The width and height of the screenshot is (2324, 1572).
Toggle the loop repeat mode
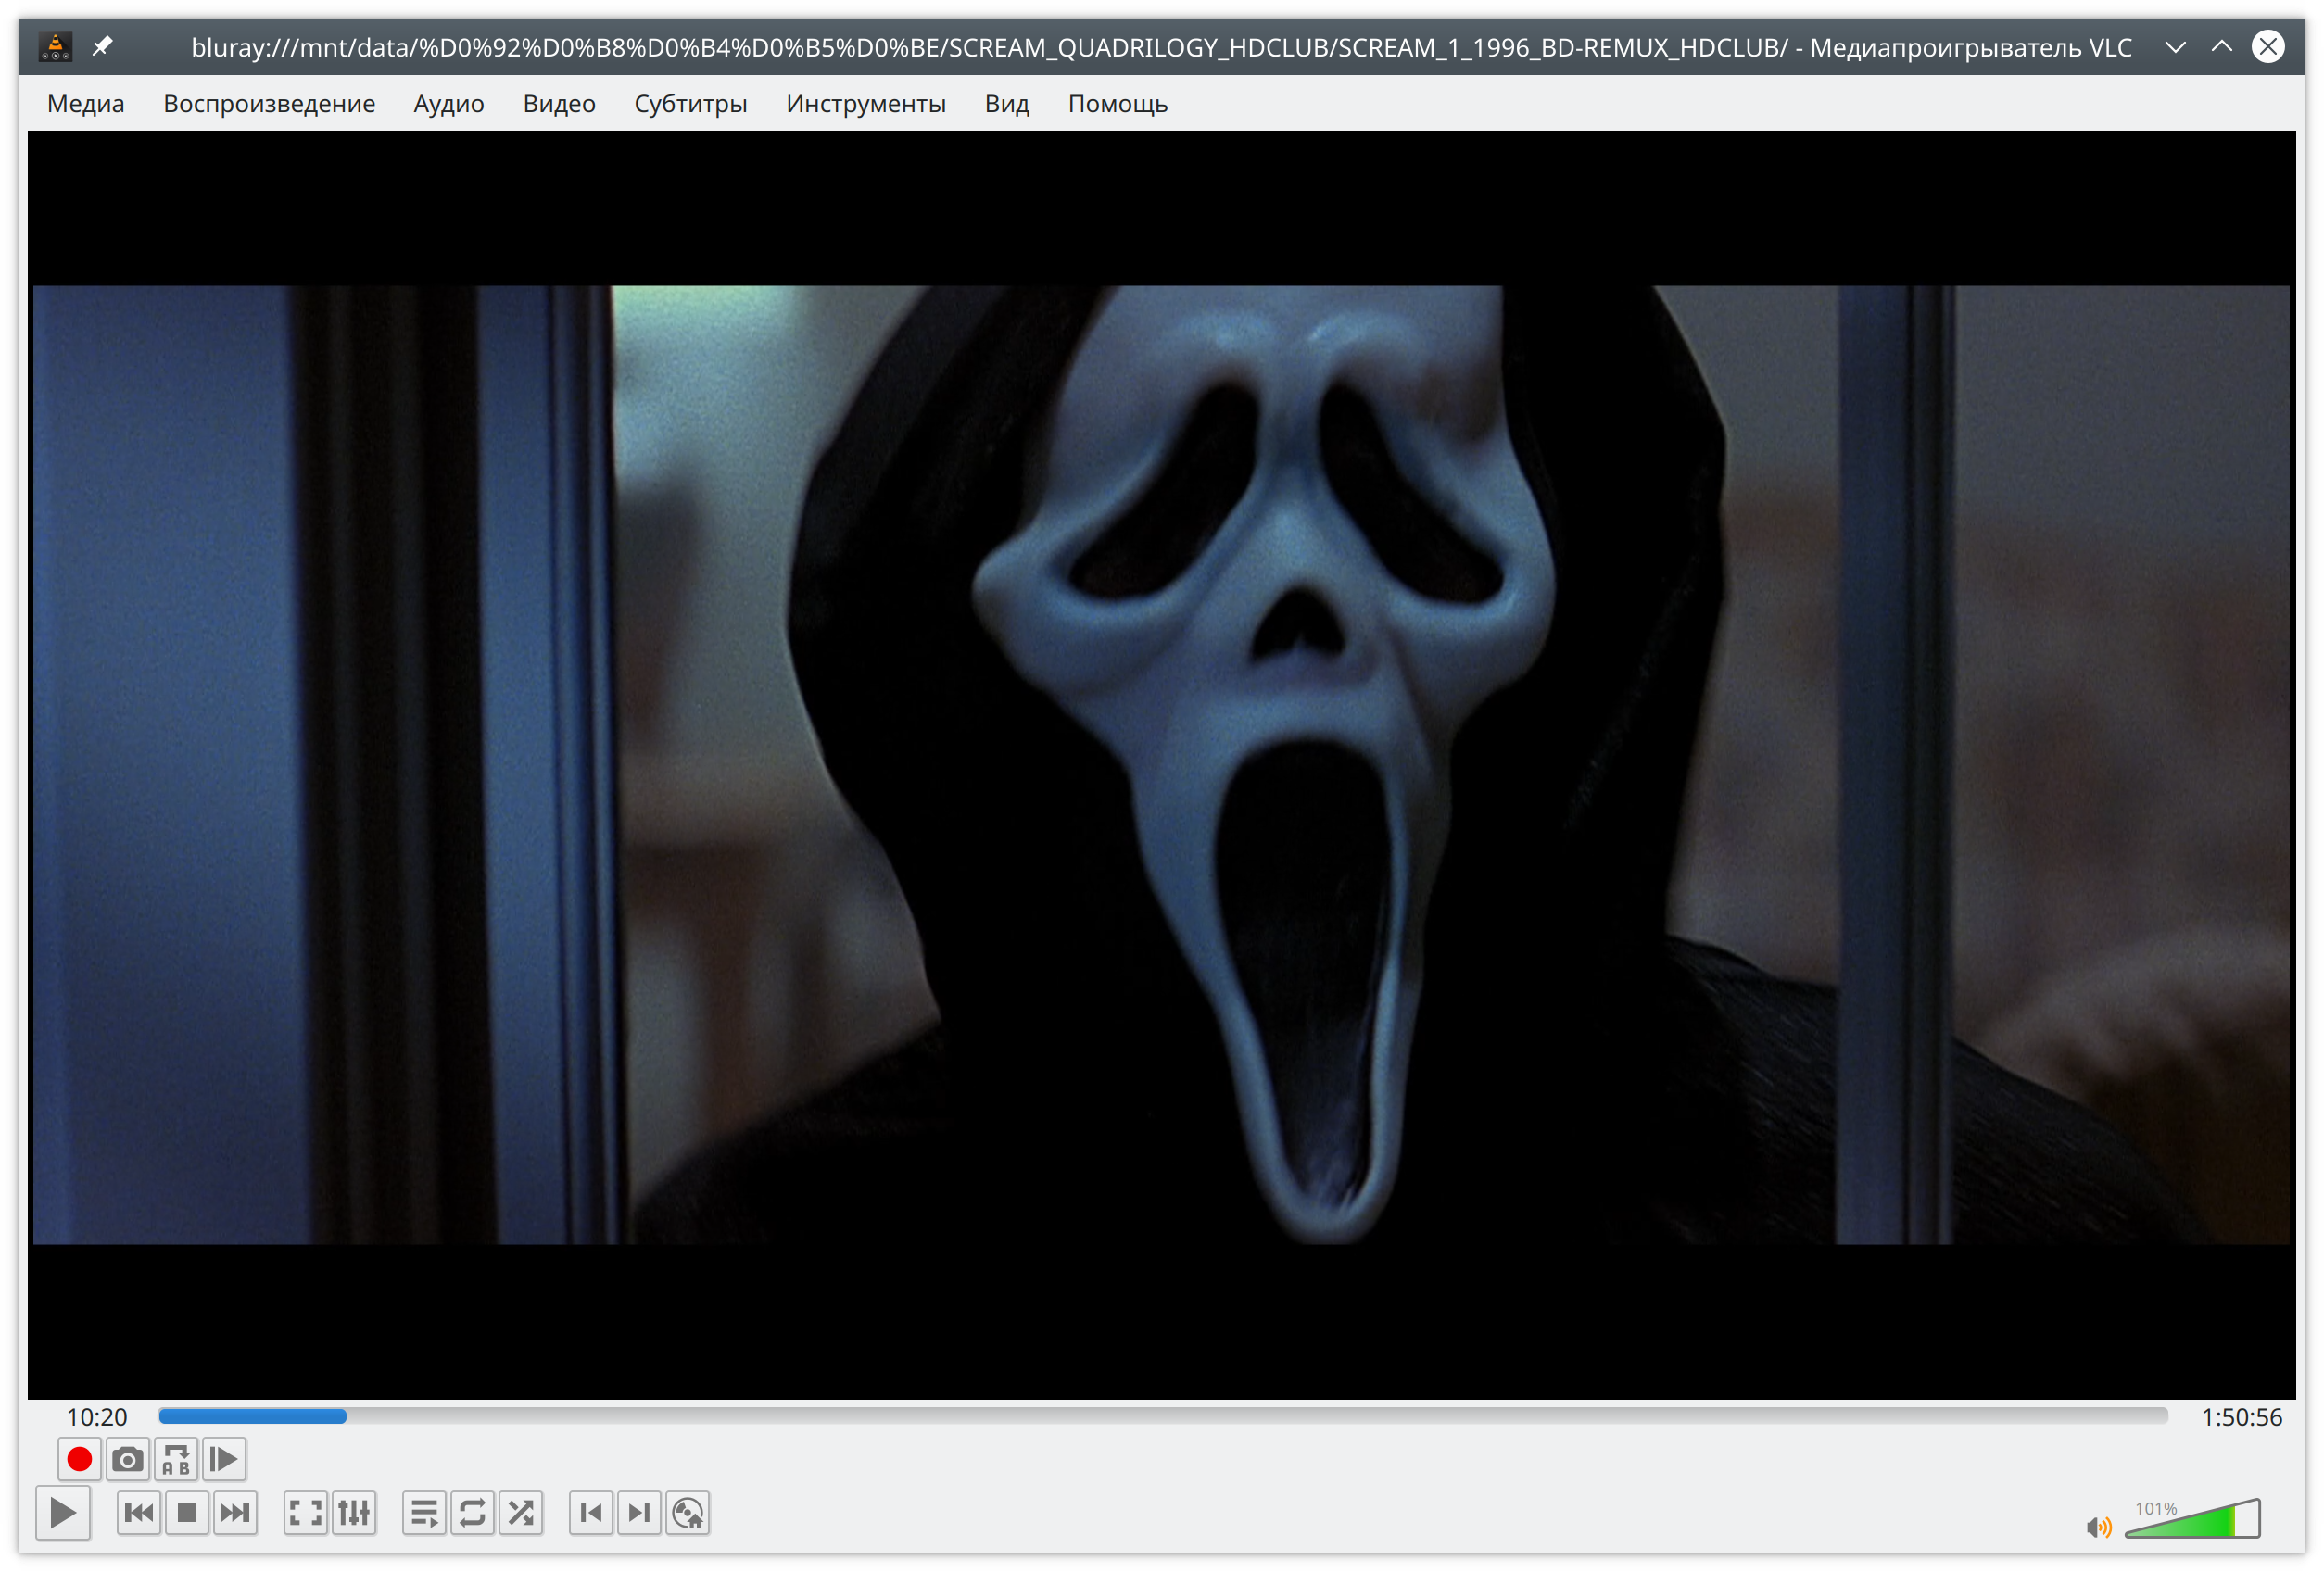click(472, 1512)
